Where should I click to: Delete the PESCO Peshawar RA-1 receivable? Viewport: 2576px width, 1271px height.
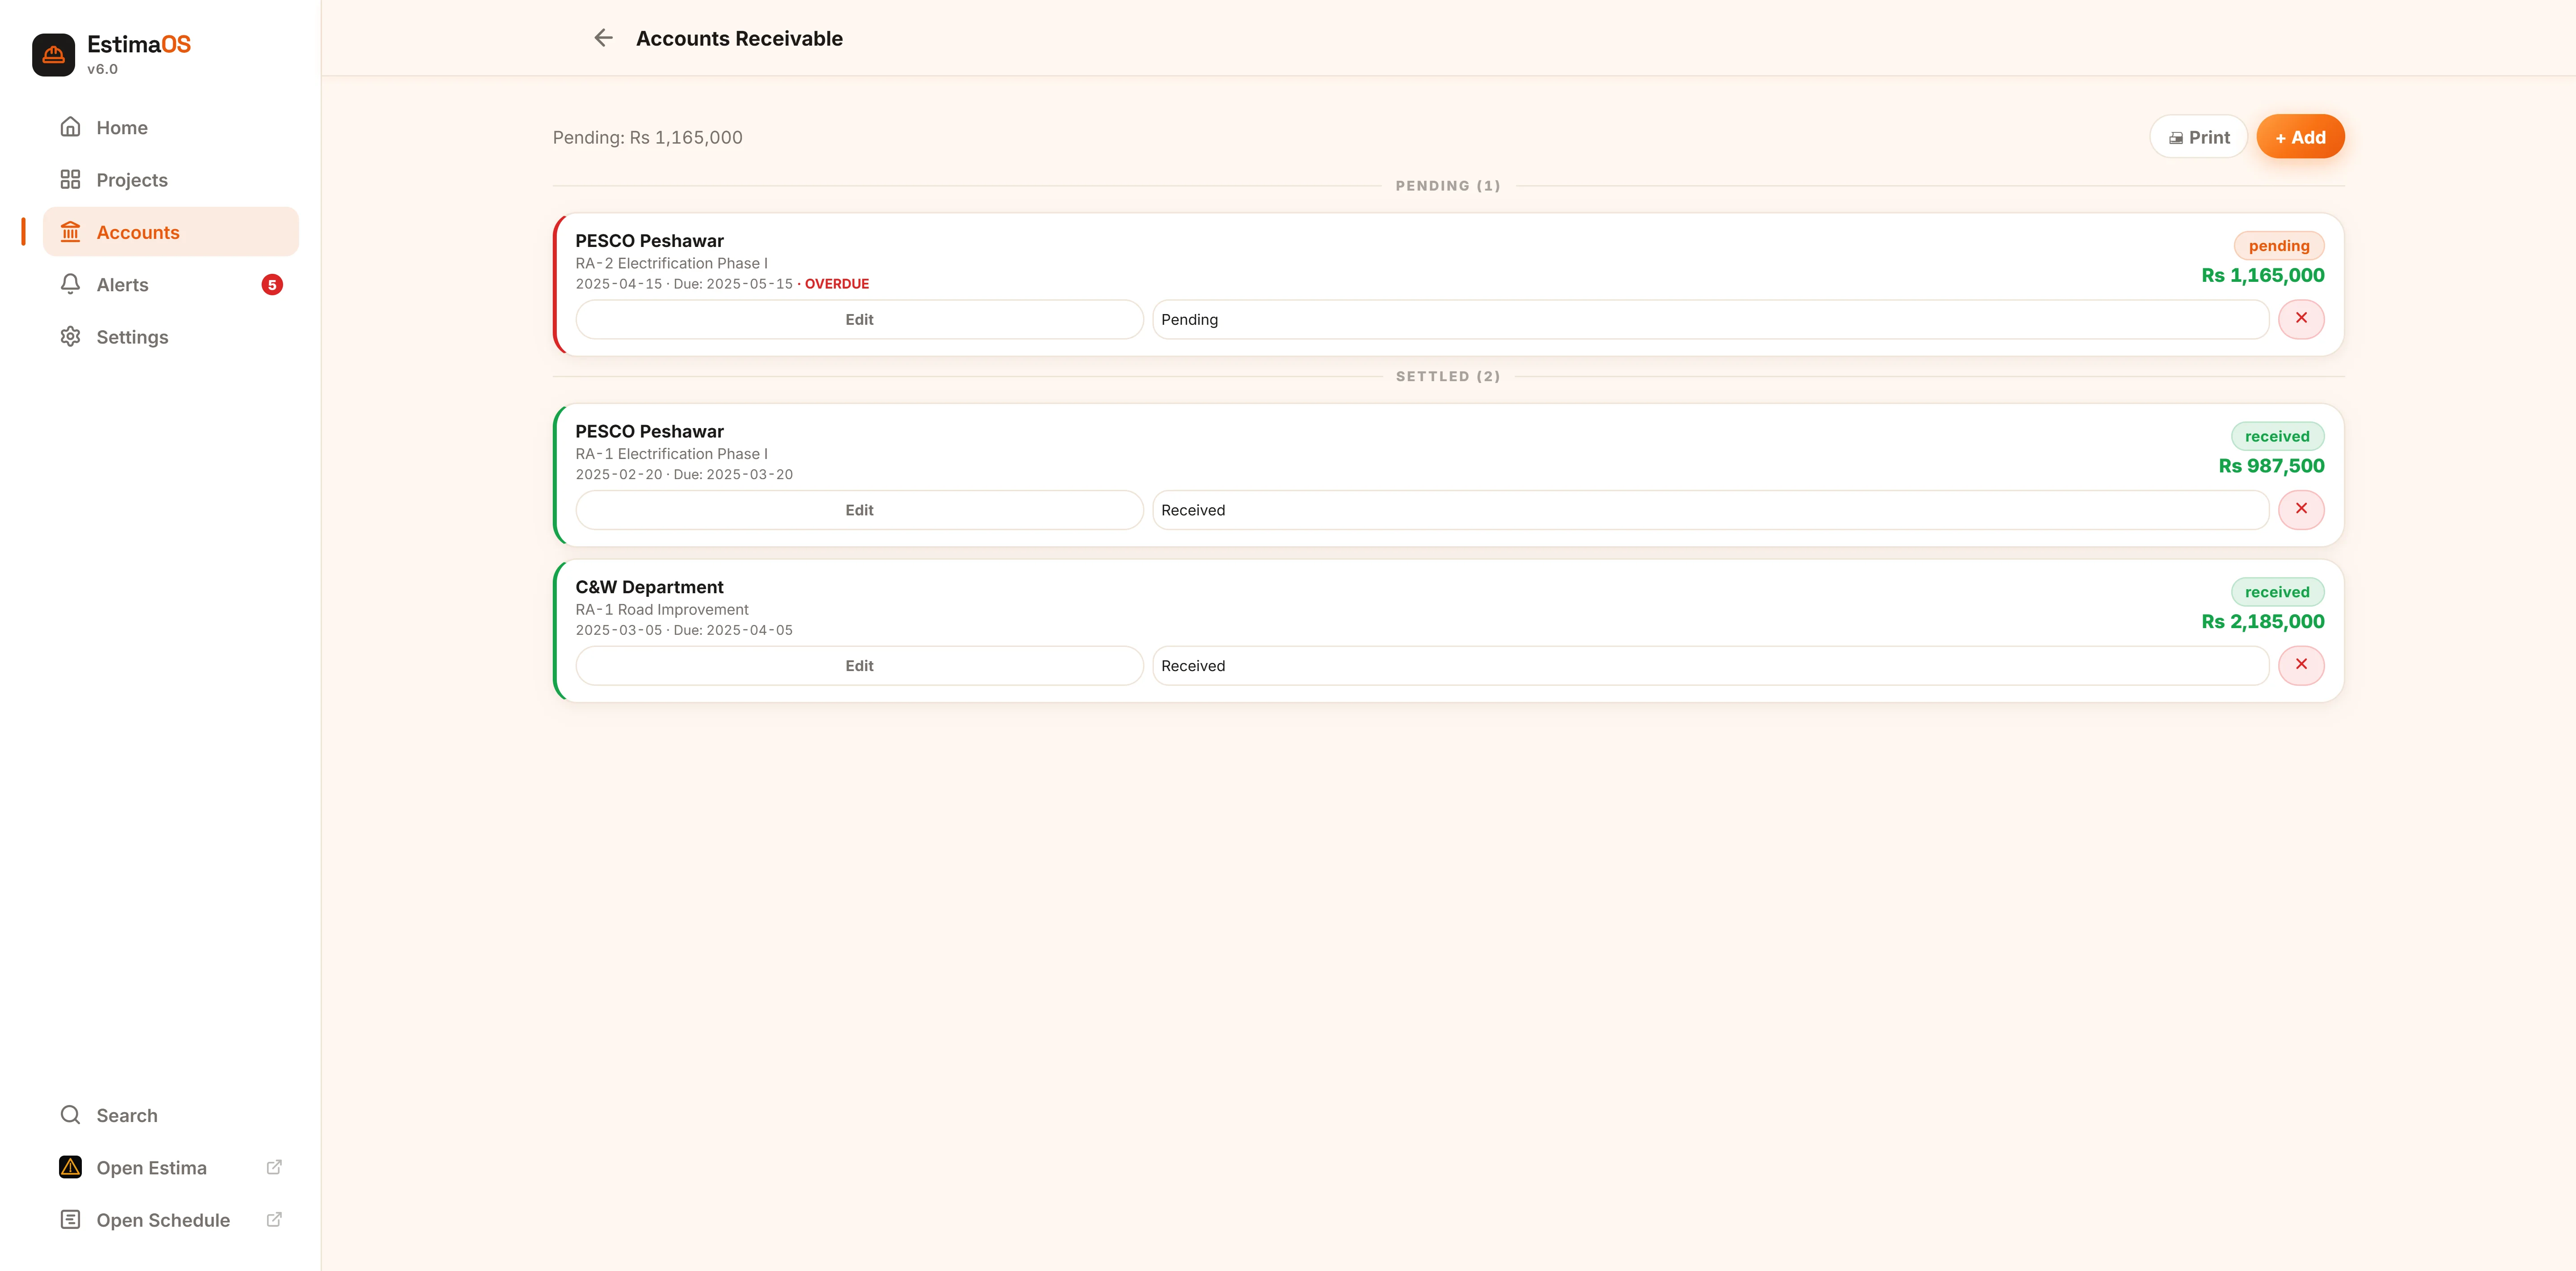[2301, 510]
